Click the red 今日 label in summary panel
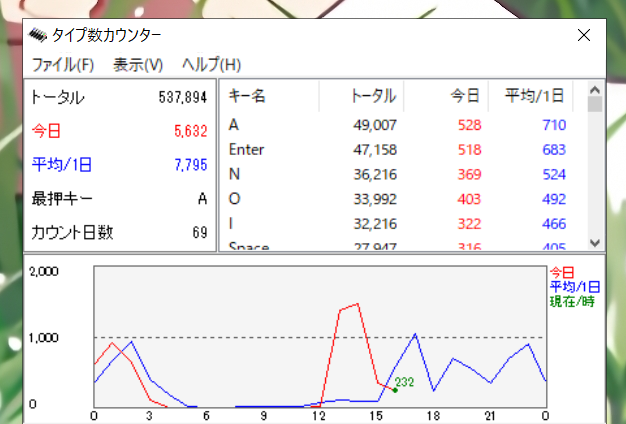Image resolution: width=626 pixels, height=424 pixels. point(46,131)
